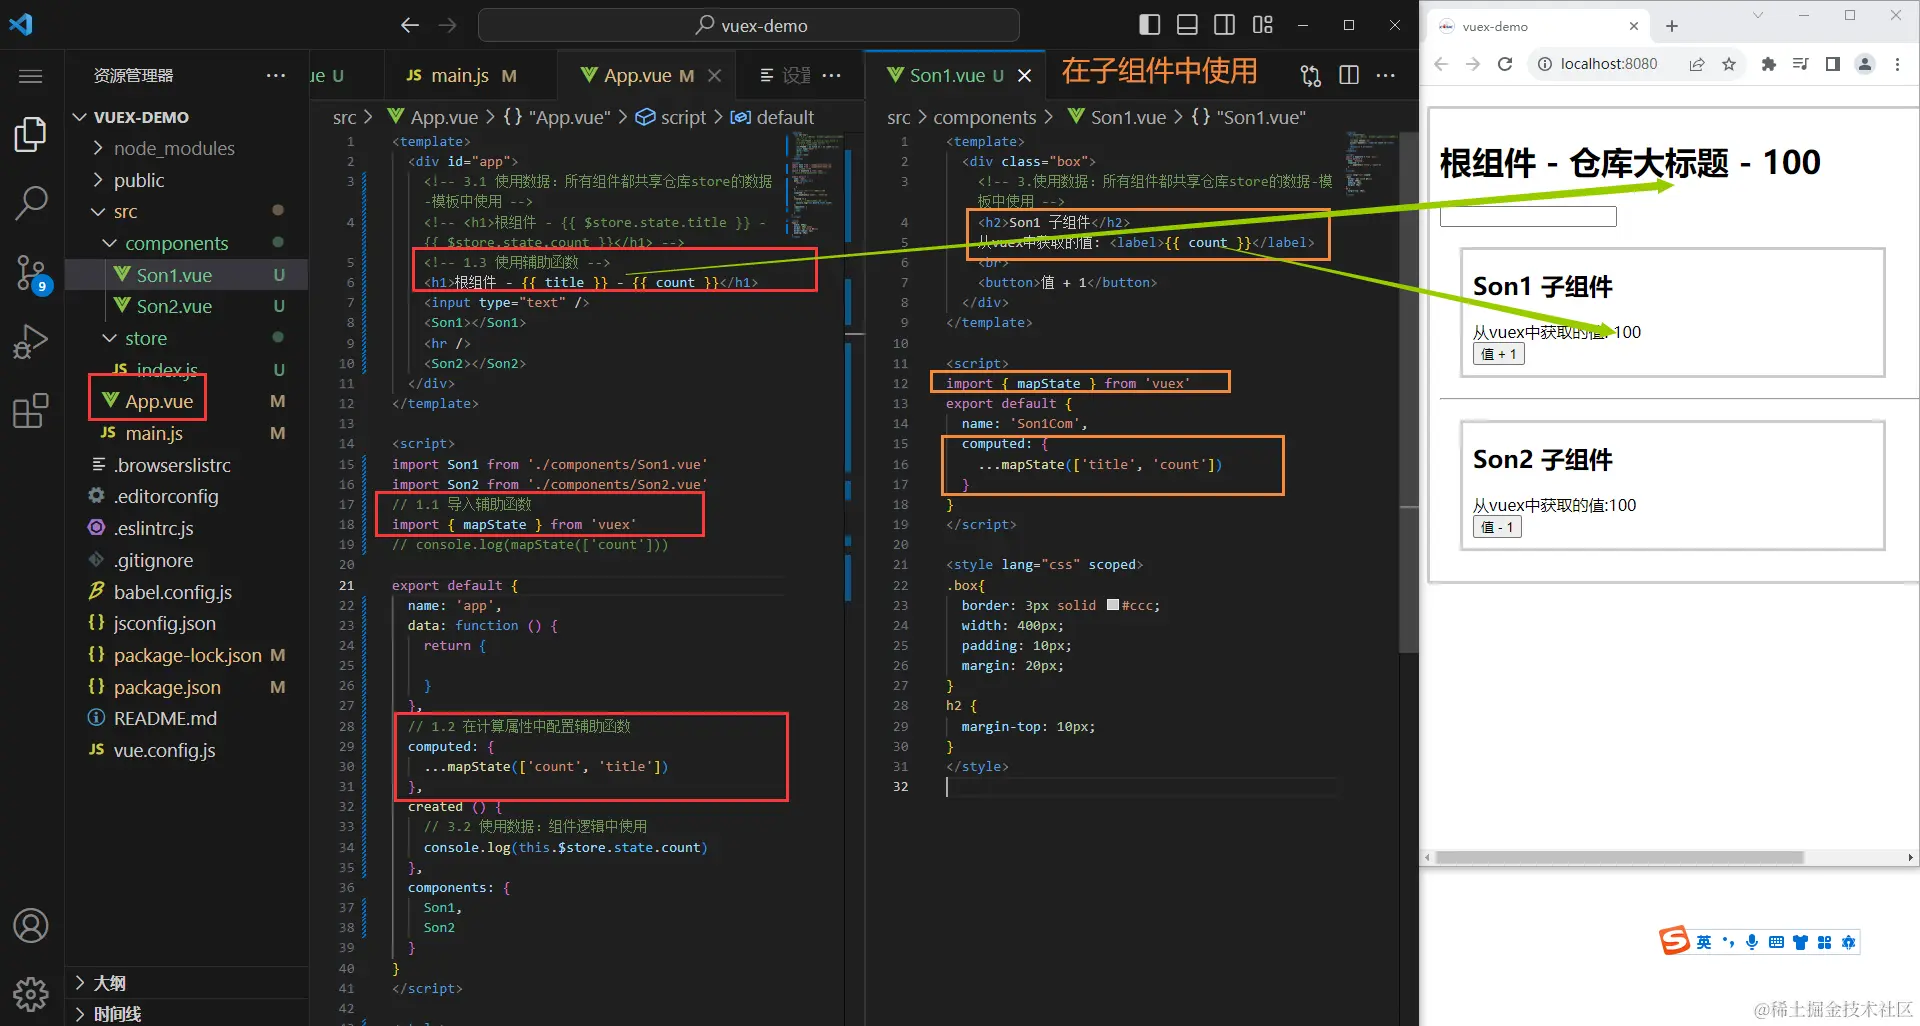Screen dimensions: 1920x1026
Task: Open index.js under store folder
Action: (x=166, y=370)
